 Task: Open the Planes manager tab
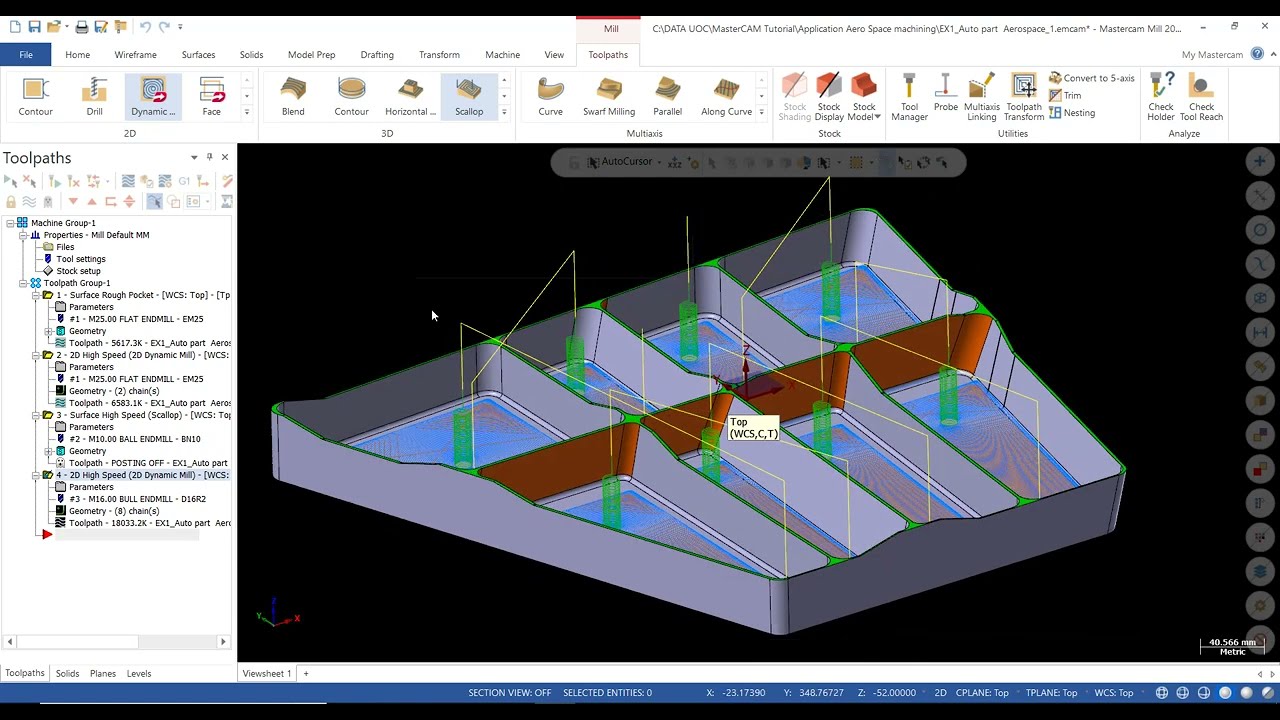click(x=103, y=674)
